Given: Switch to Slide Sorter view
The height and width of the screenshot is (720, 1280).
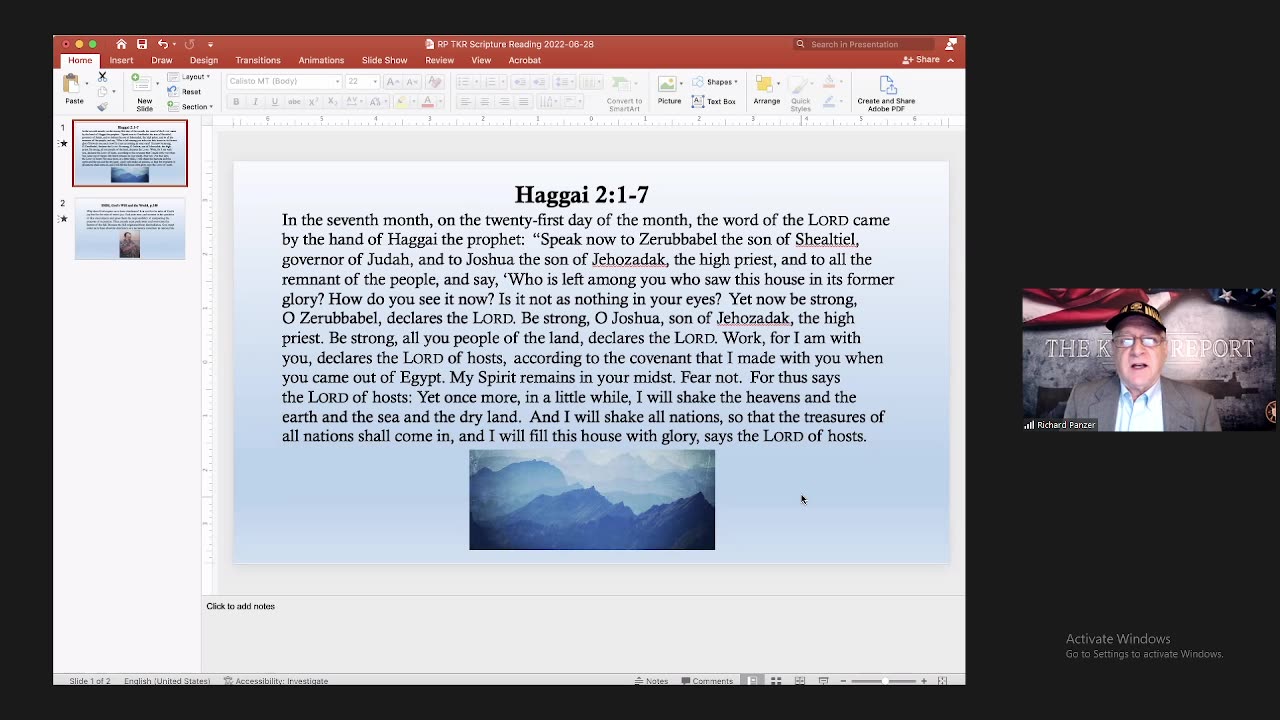Looking at the screenshot, I should [x=776, y=681].
